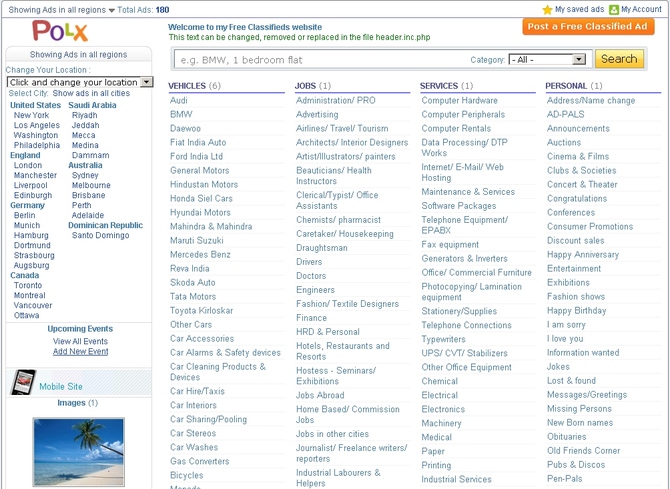This screenshot has height=489, width=670.
Task: Open Happy Birthday subcategory
Action: click(x=576, y=311)
